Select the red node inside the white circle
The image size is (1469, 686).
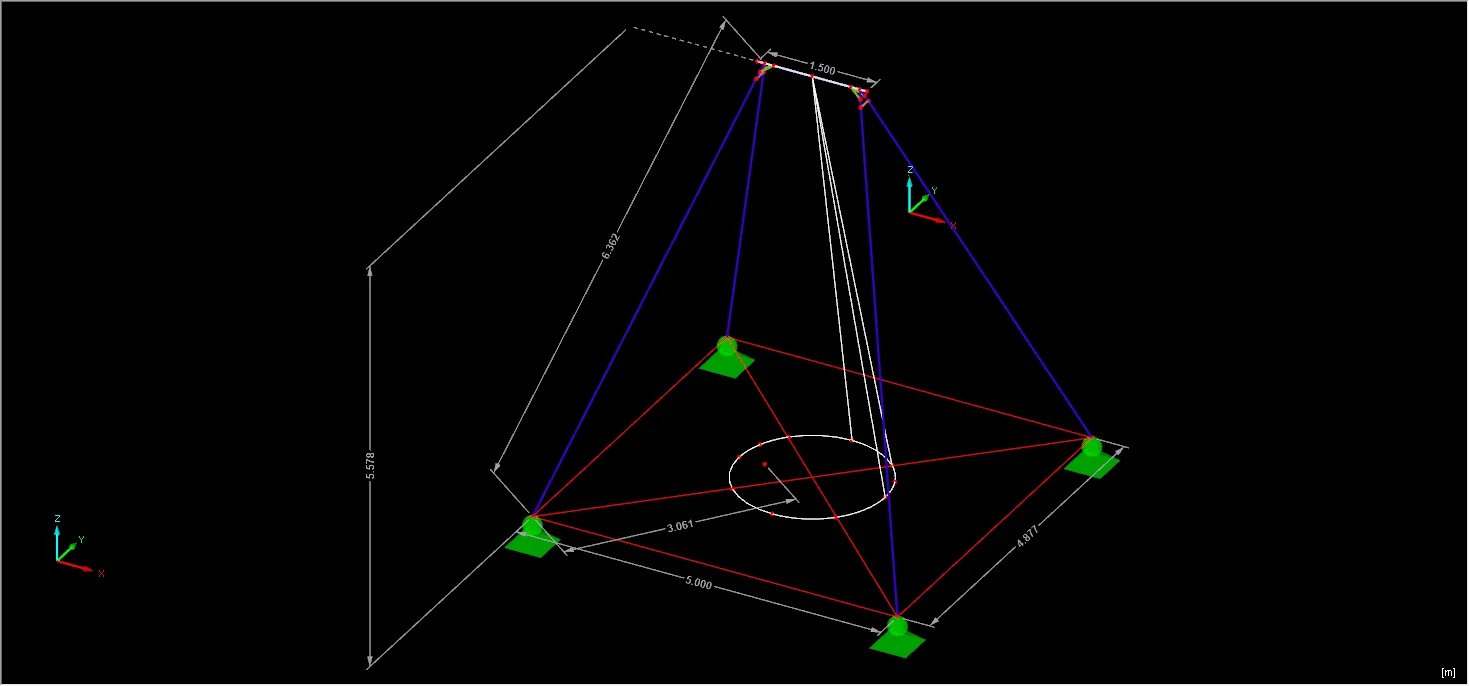point(765,464)
